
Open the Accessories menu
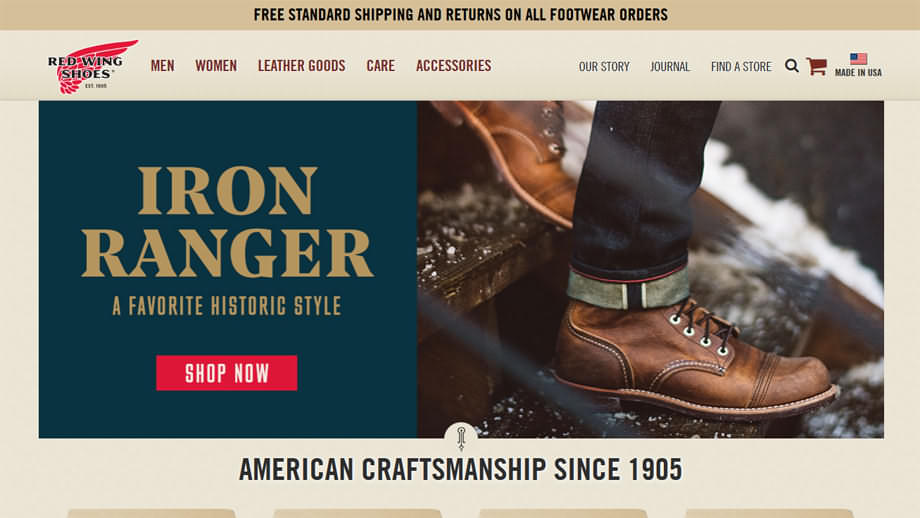pos(454,66)
